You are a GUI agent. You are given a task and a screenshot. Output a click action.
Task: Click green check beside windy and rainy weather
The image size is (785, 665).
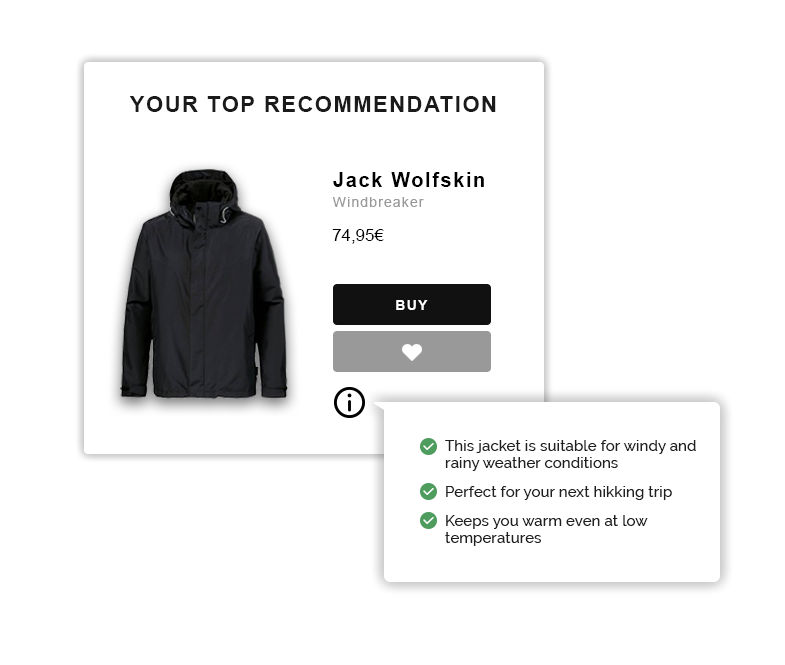(x=428, y=446)
